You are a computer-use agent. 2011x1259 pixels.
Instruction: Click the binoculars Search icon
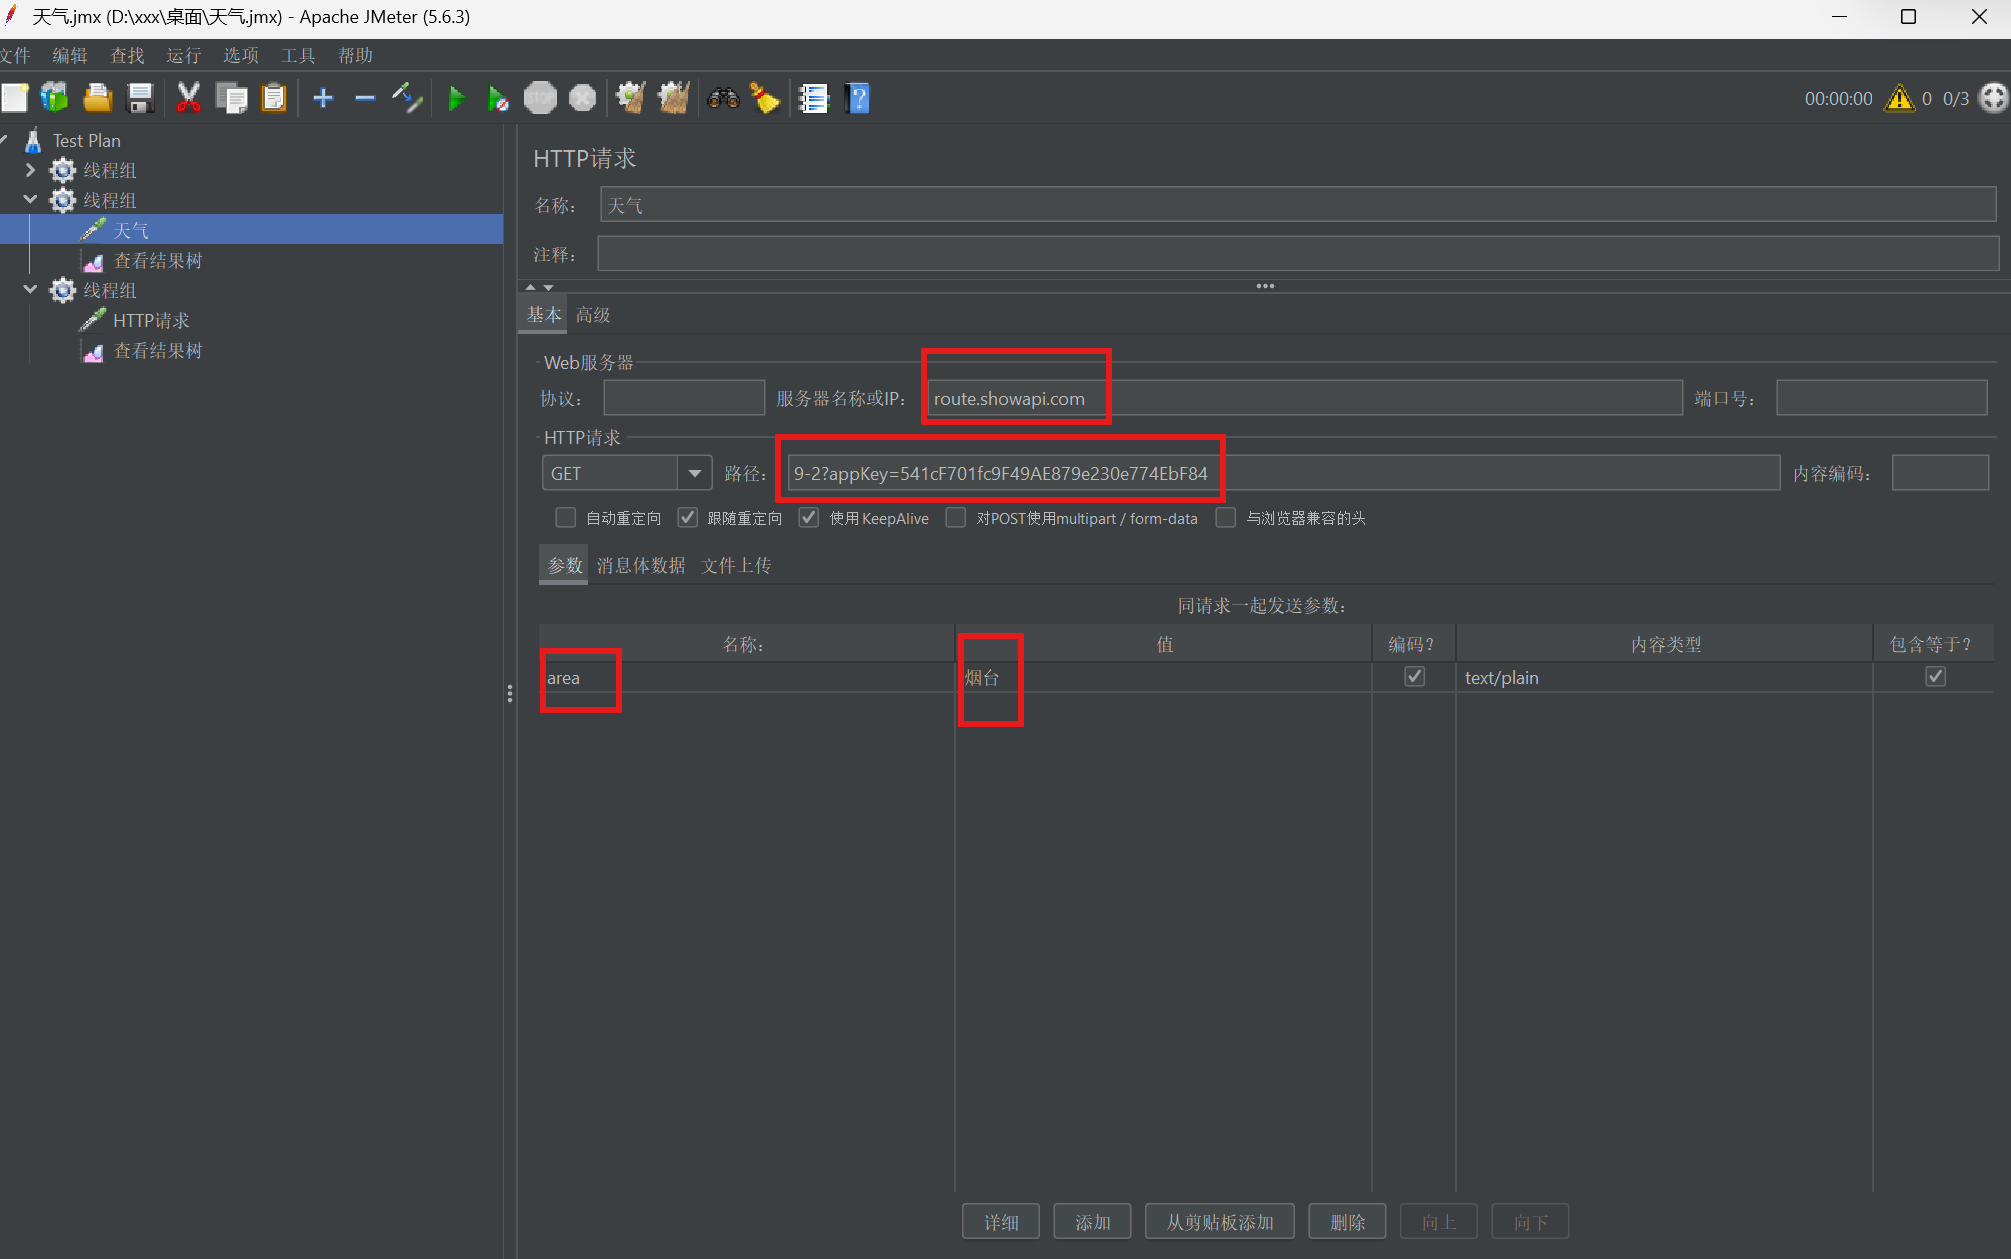click(723, 98)
